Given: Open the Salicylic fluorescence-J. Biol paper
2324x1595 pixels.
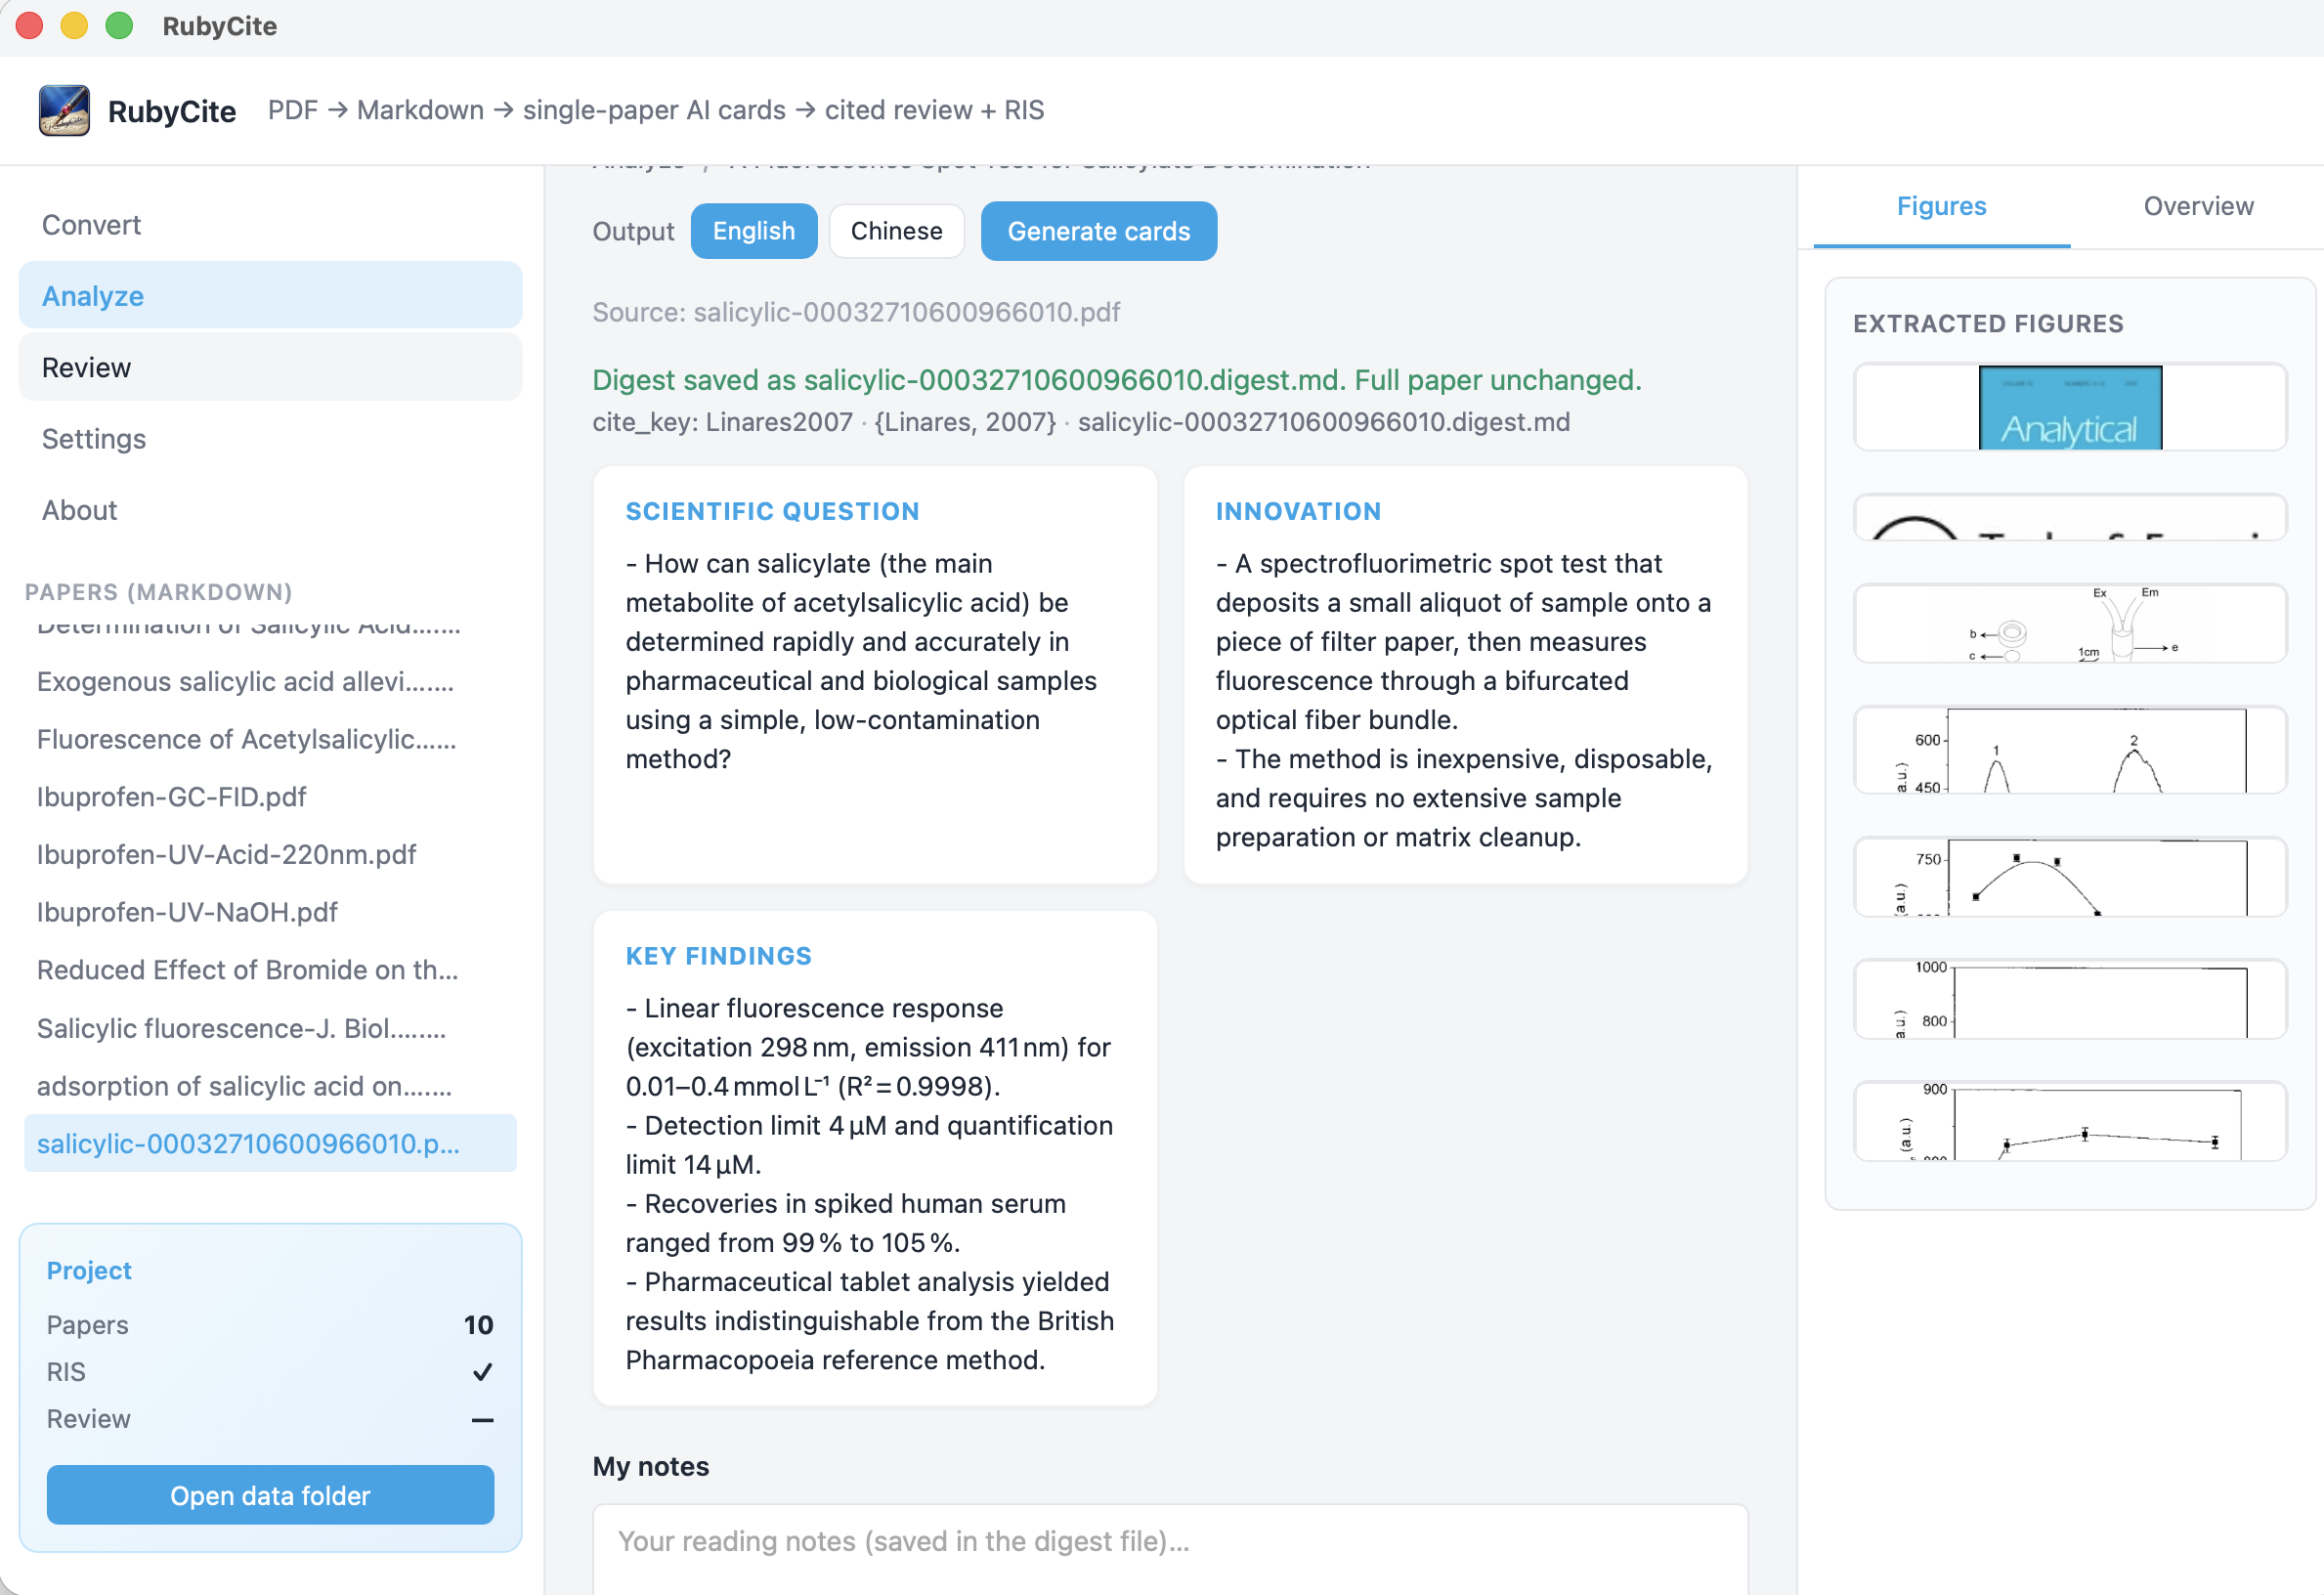Looking at the screenshot, I should pyautogui.click(x=270, y=1028).
